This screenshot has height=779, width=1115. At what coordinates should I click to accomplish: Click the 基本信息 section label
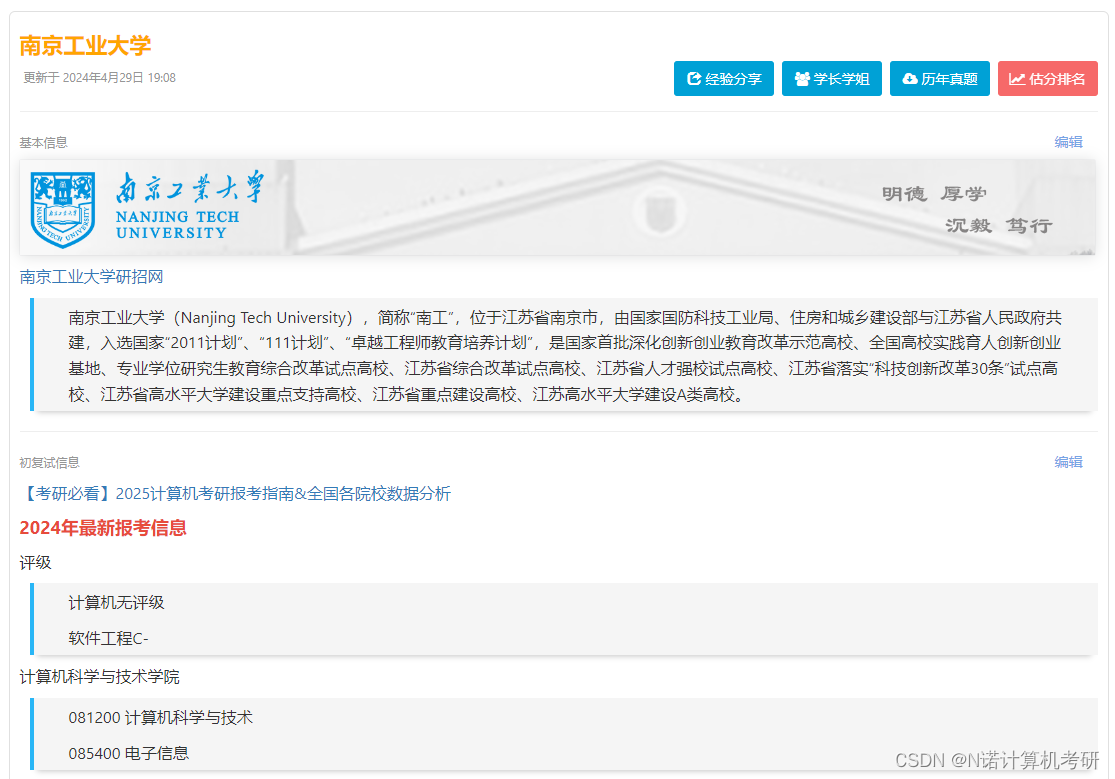pyautogui.click(x=43, y=143)
